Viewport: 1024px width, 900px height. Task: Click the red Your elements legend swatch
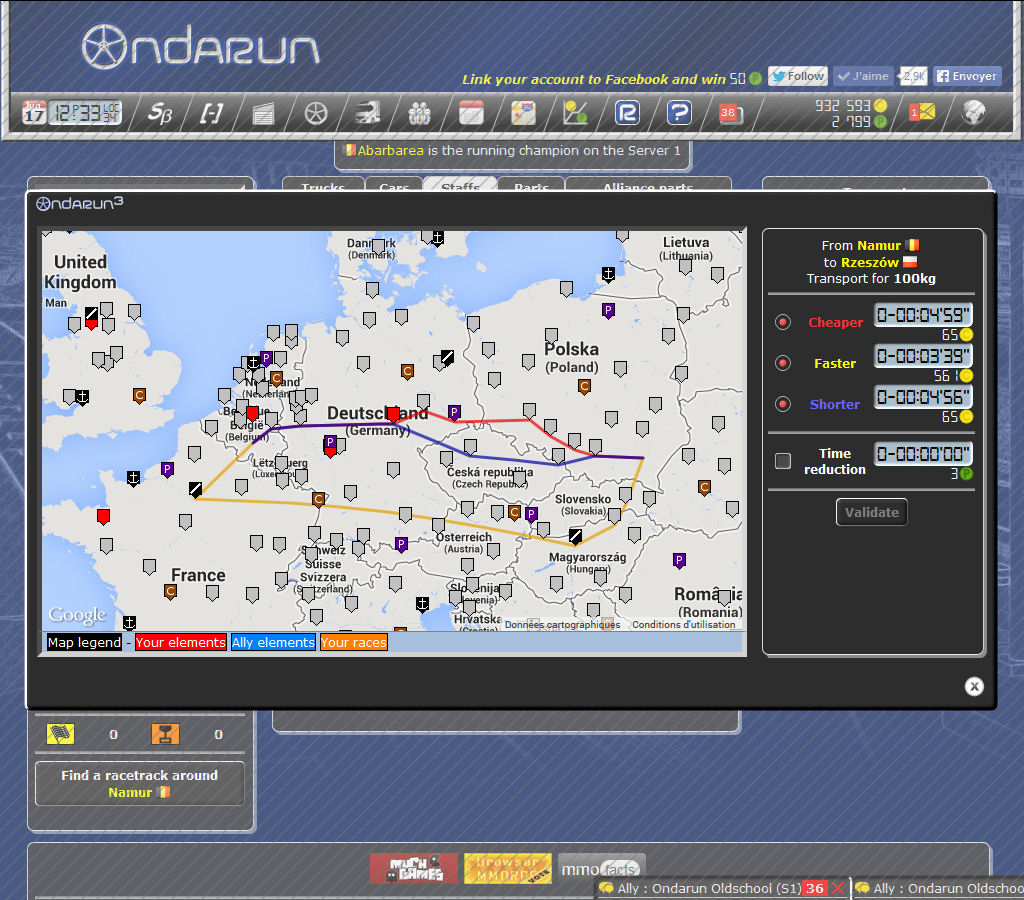pyautogui.click(x=181, y=643)
